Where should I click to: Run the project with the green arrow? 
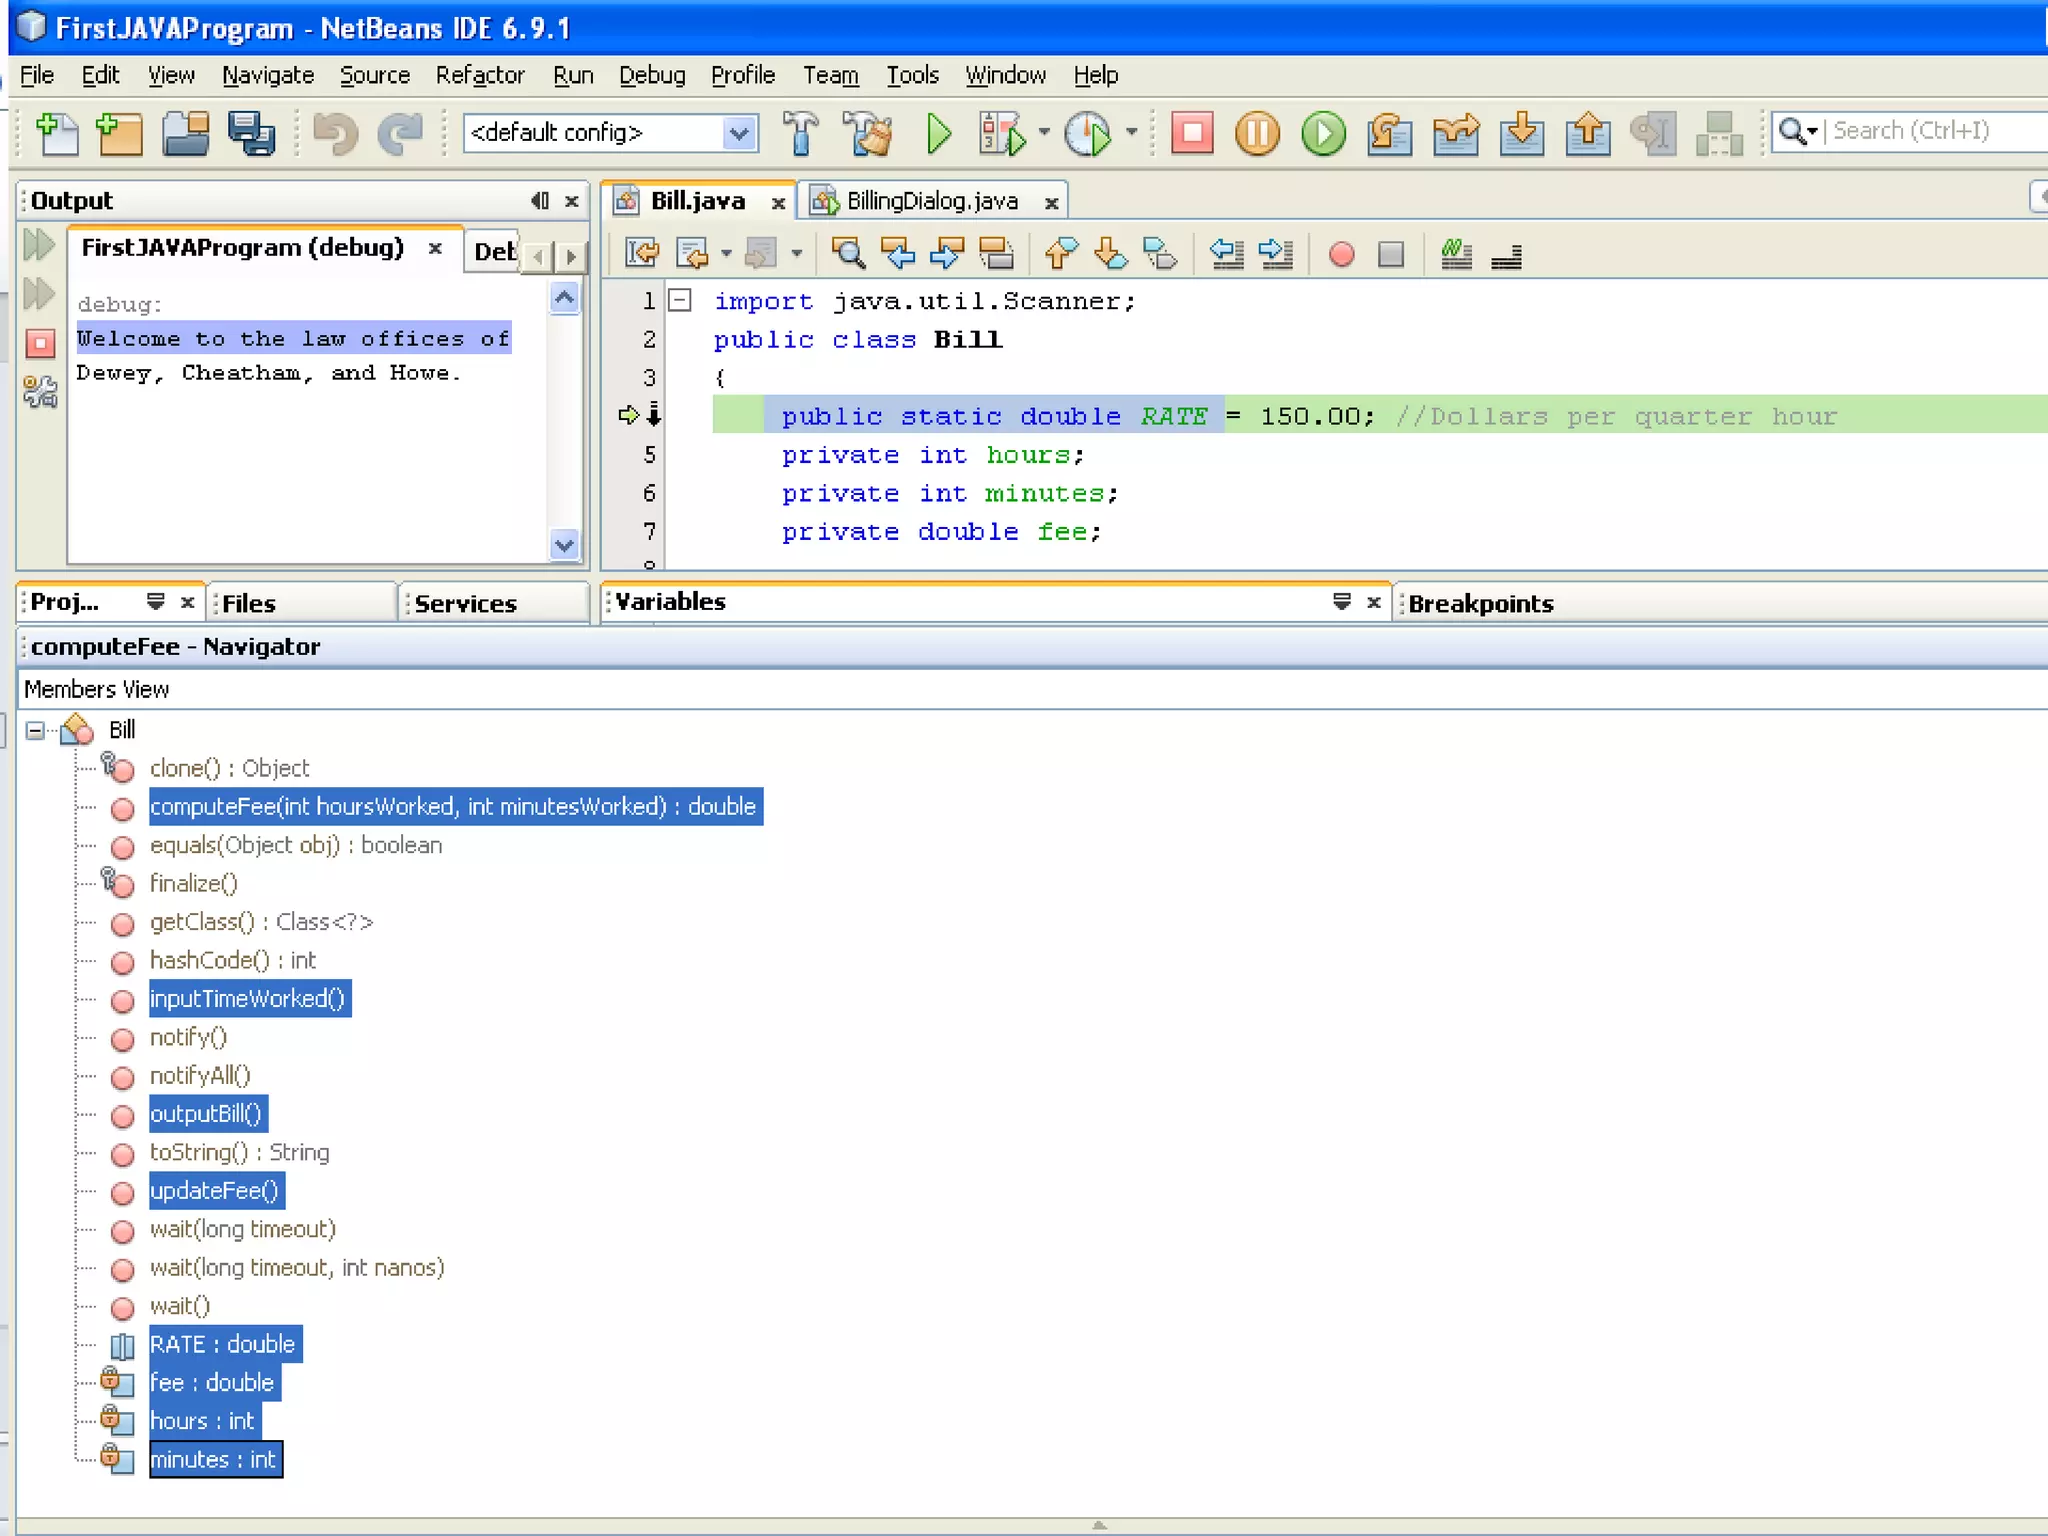pyautogui.click(x=938, y=133)
